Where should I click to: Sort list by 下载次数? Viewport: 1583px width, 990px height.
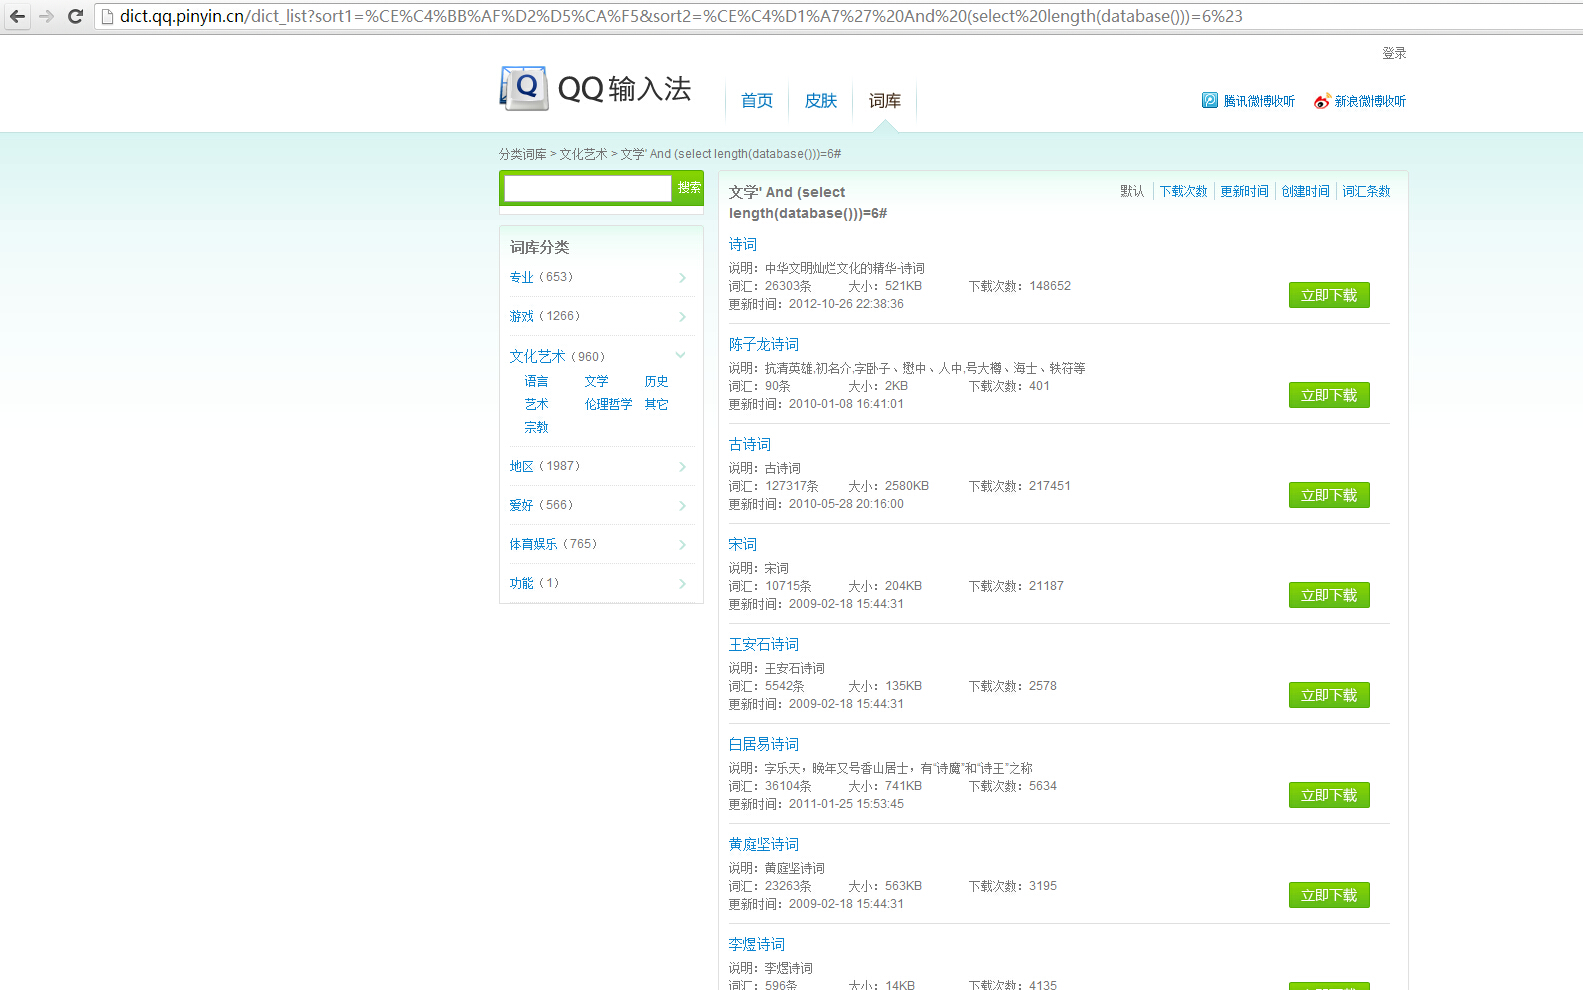pos(1183,191)
